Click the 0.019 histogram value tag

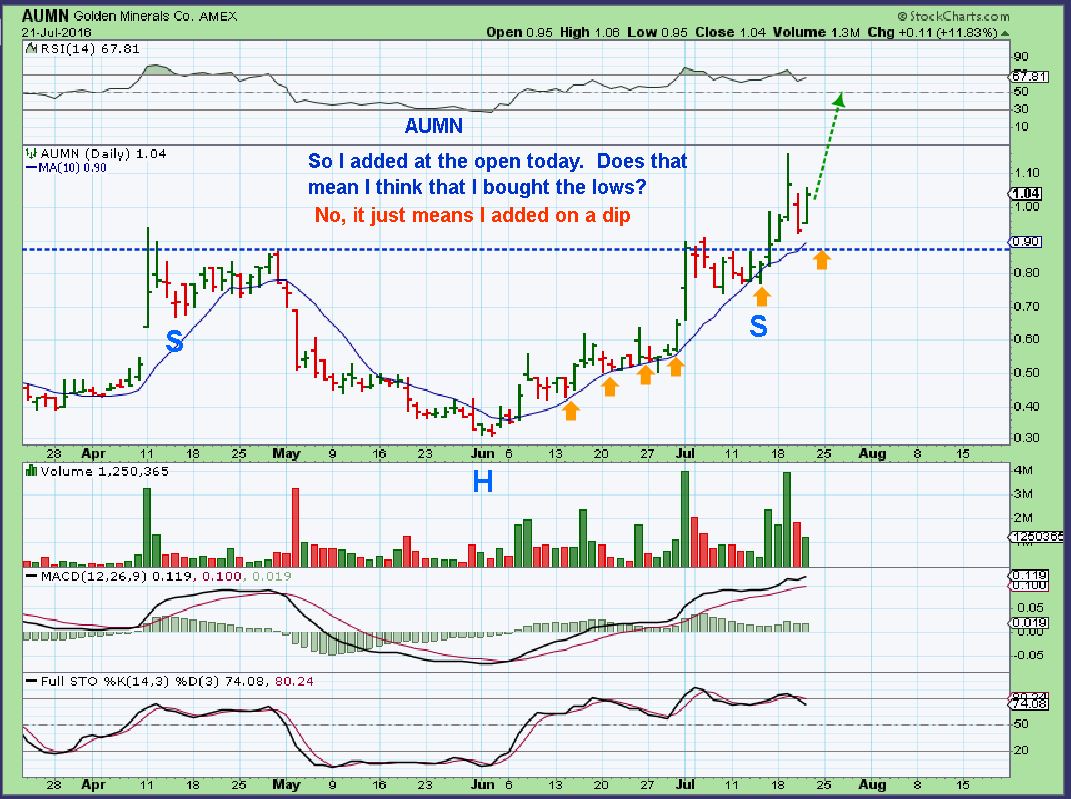point(1029,623)
